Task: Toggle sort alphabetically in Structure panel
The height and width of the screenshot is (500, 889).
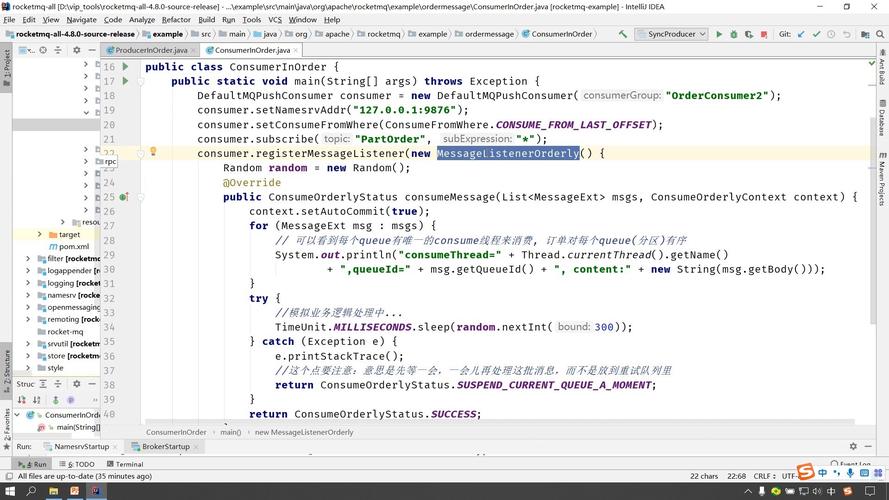Action: [x=36, y=400]
